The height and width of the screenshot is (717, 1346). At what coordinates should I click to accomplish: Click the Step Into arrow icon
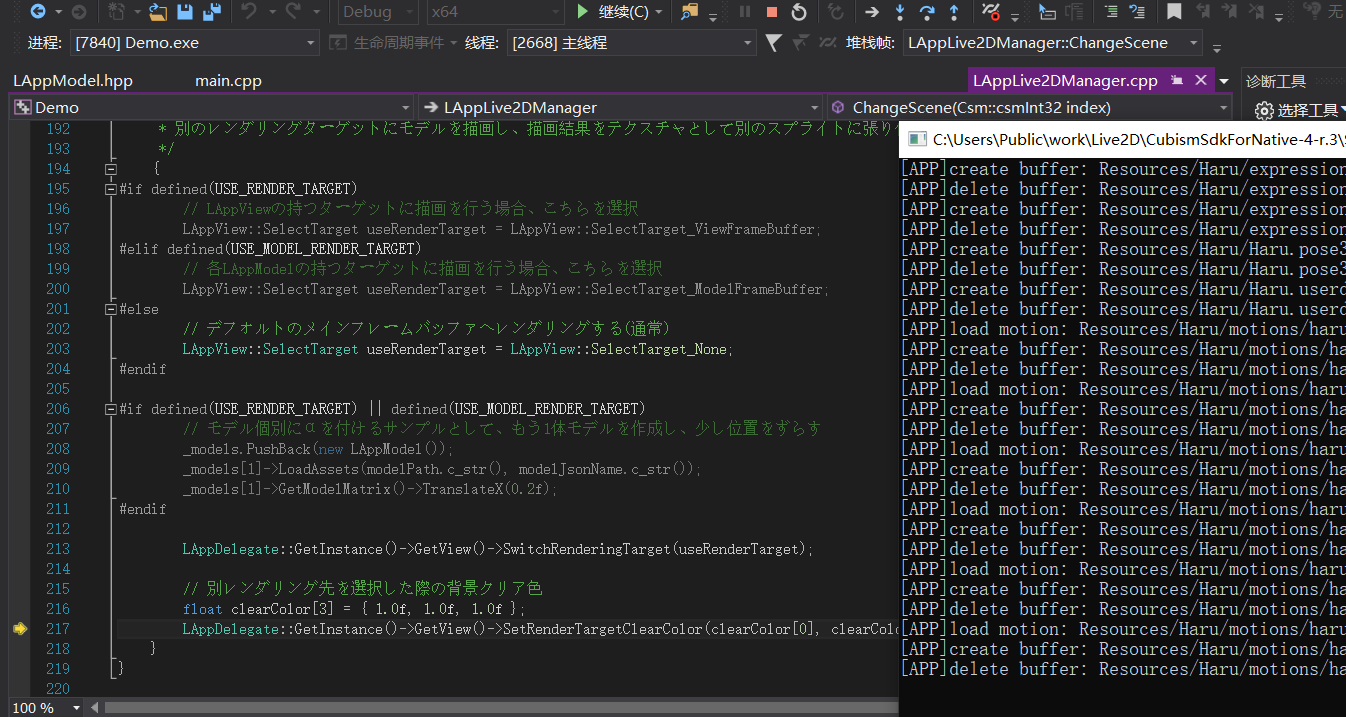900,12
